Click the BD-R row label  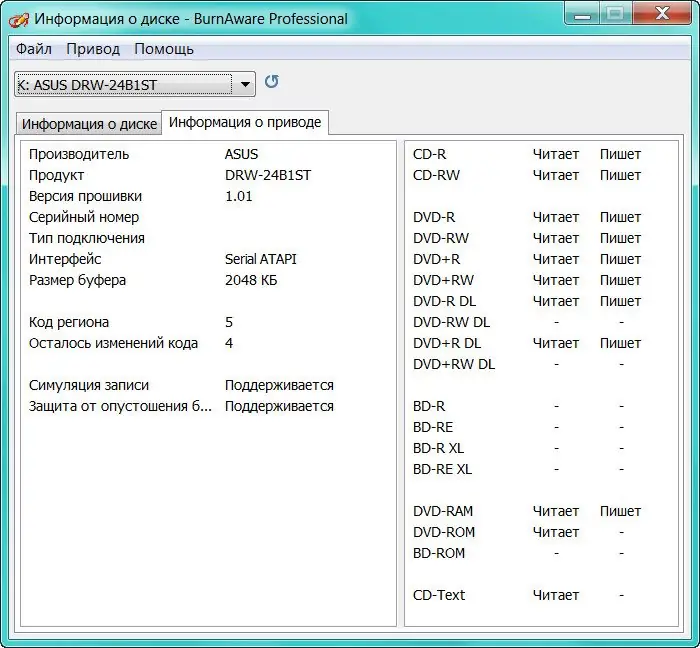click(x=429, y=406)
